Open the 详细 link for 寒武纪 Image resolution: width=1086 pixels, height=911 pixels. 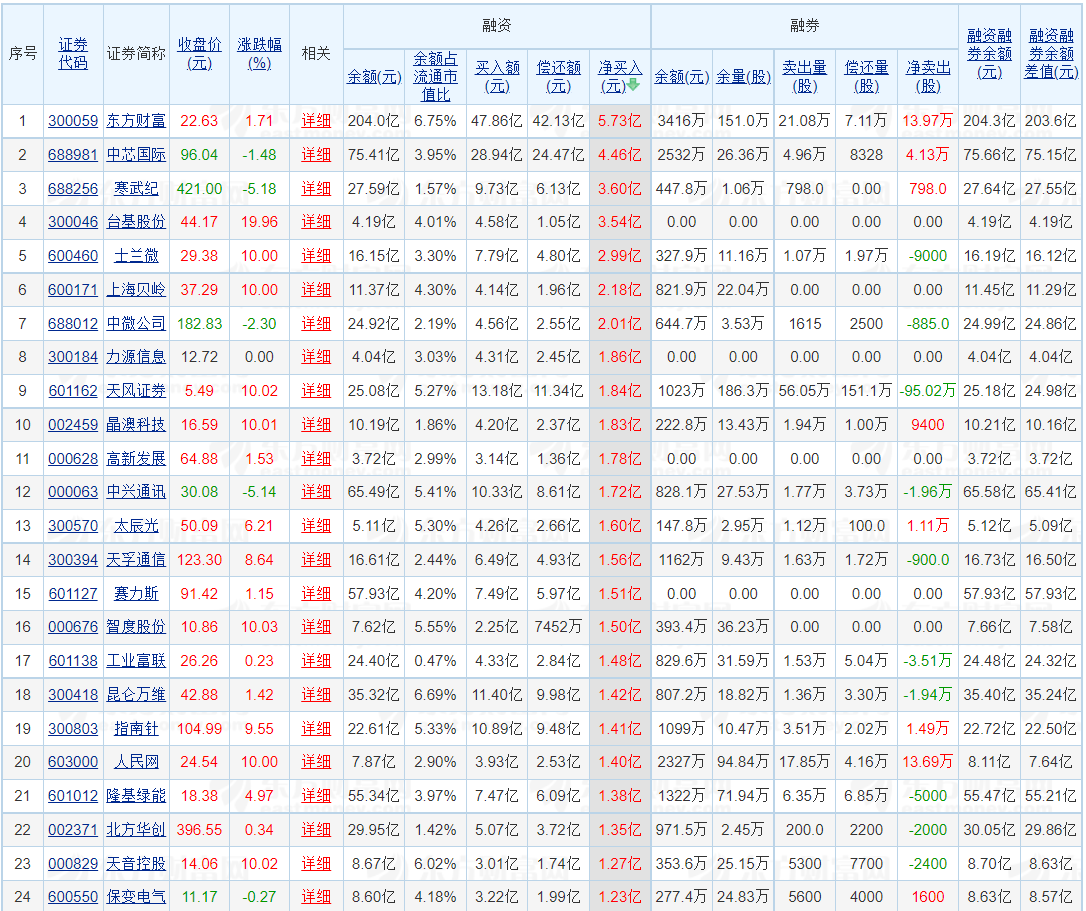(x=316, y=188)
